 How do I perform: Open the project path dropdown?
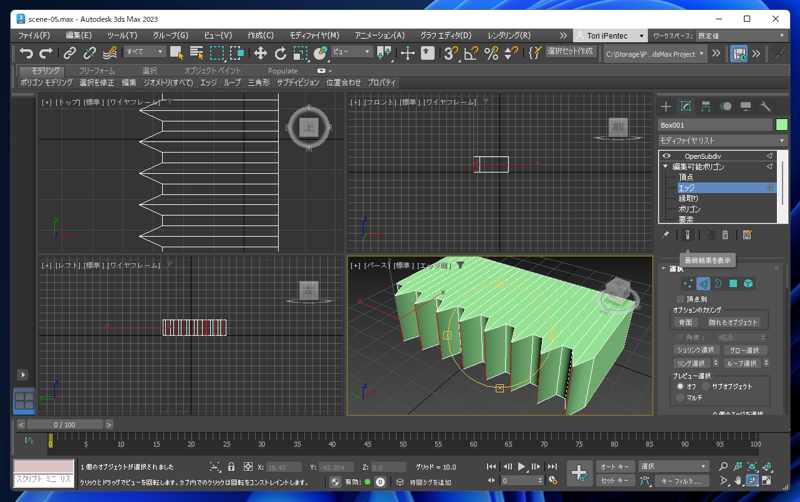point(655,54)
